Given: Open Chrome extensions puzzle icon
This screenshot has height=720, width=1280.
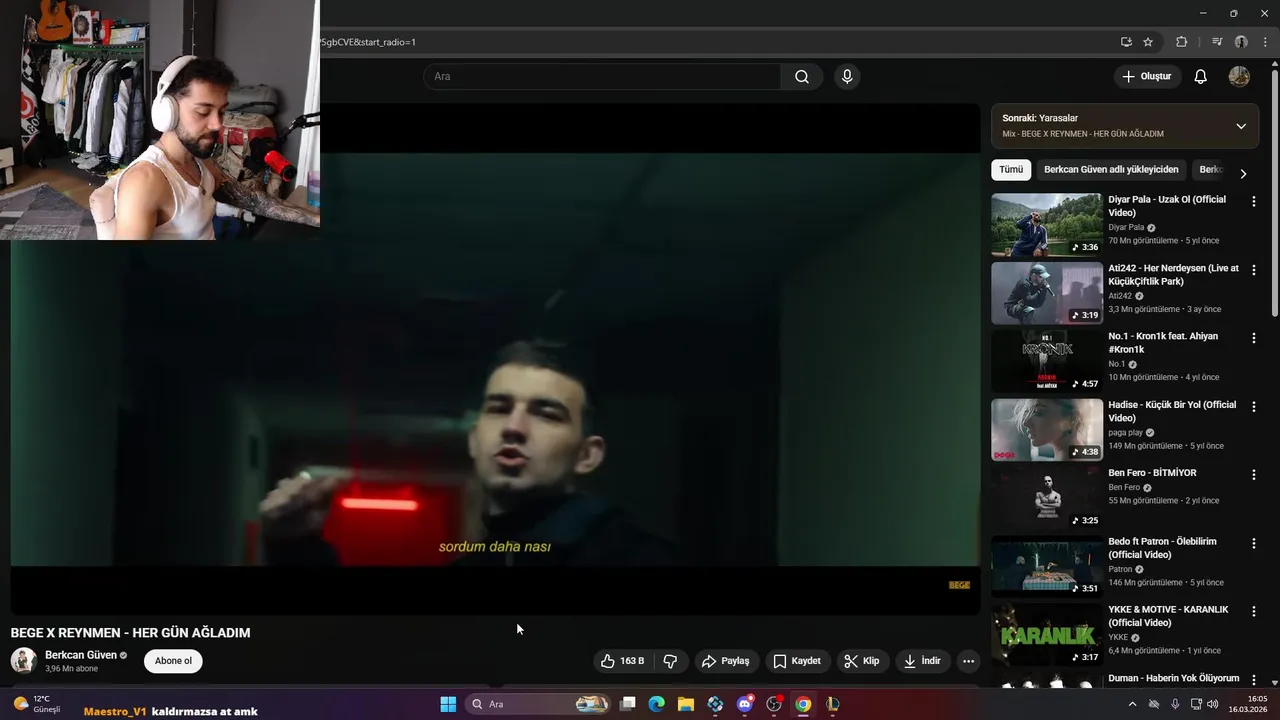Looking at the screenshot, I should [1182, 42].
